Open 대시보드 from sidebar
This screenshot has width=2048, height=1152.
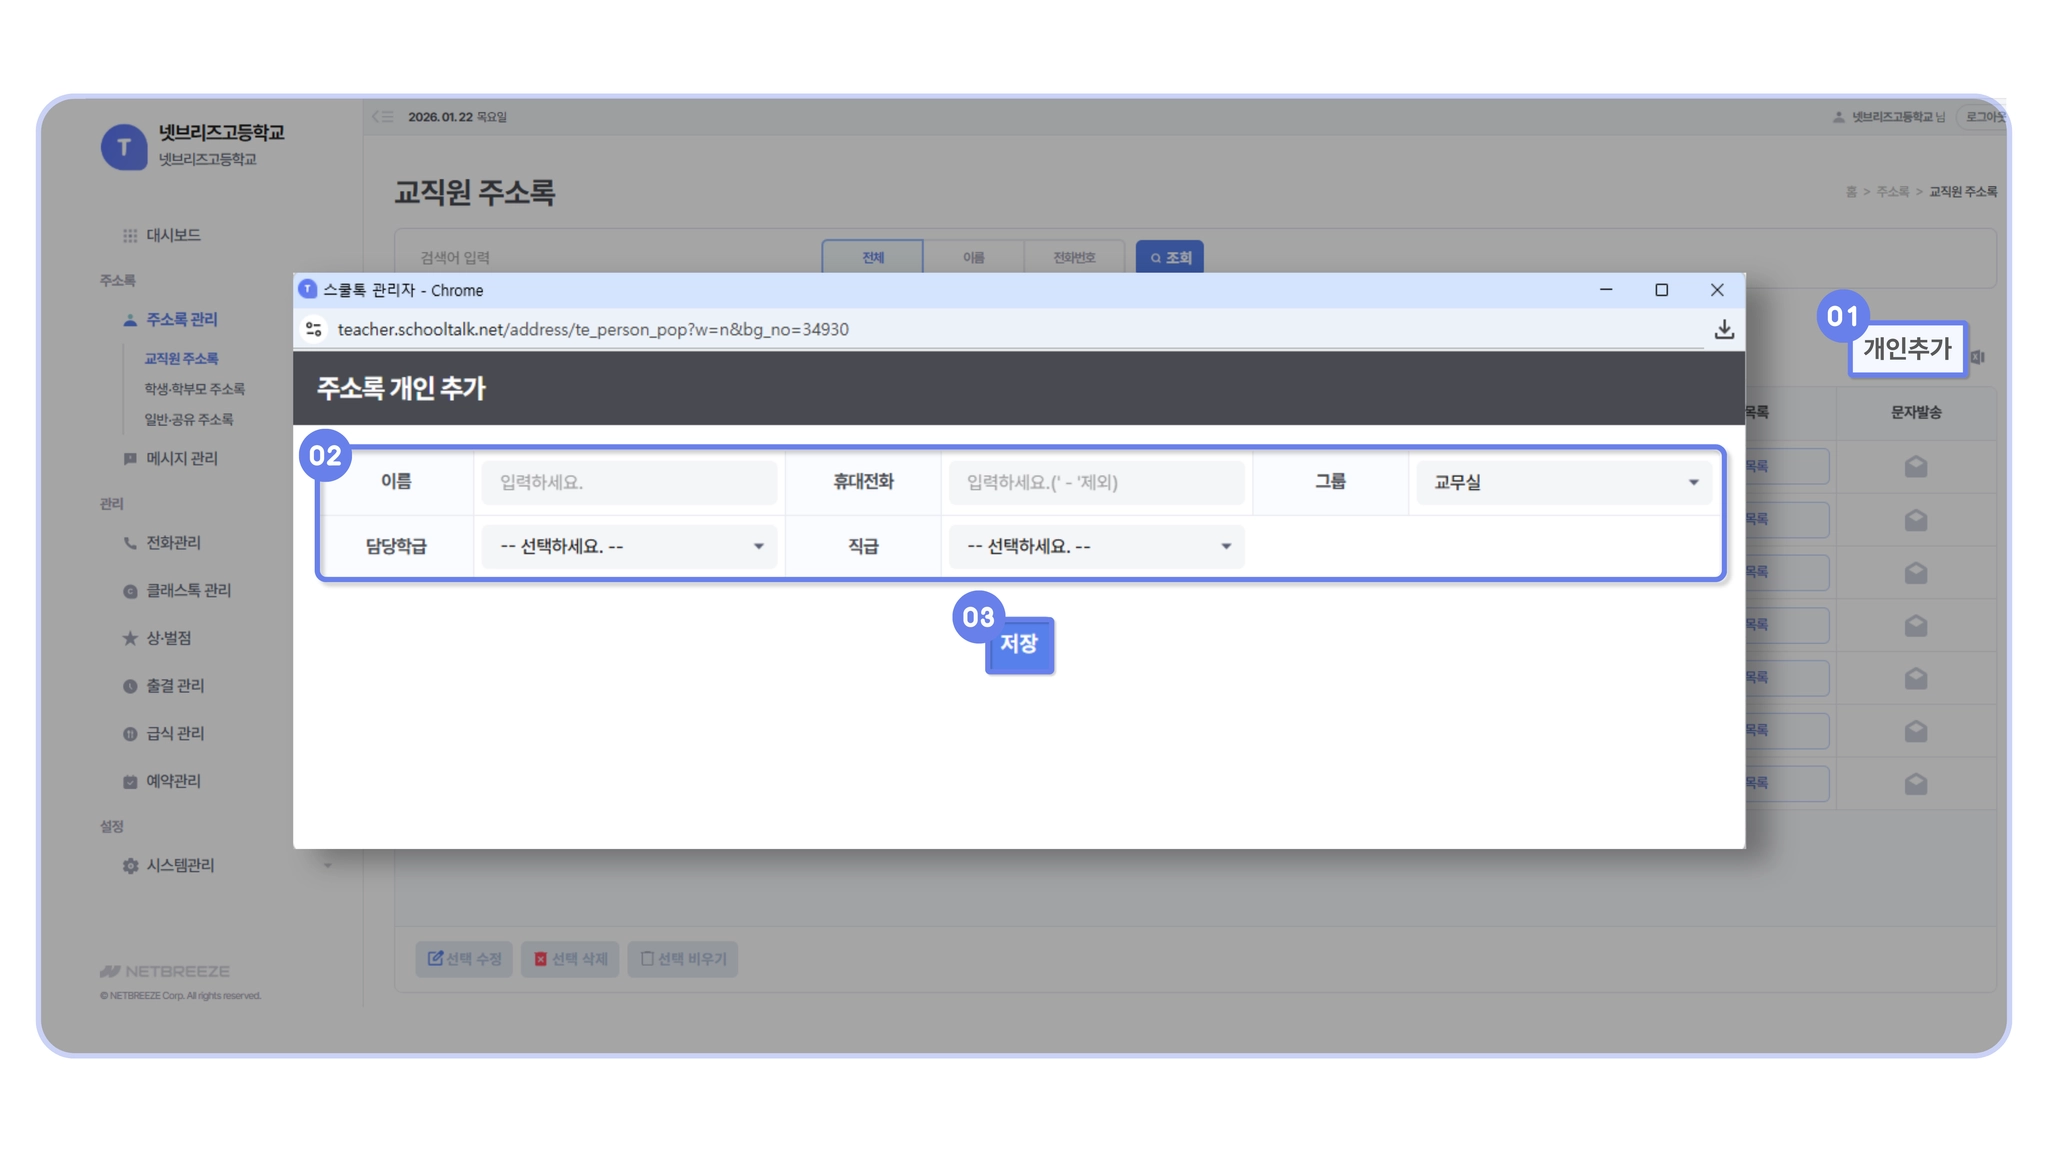[x=173, y=235]
